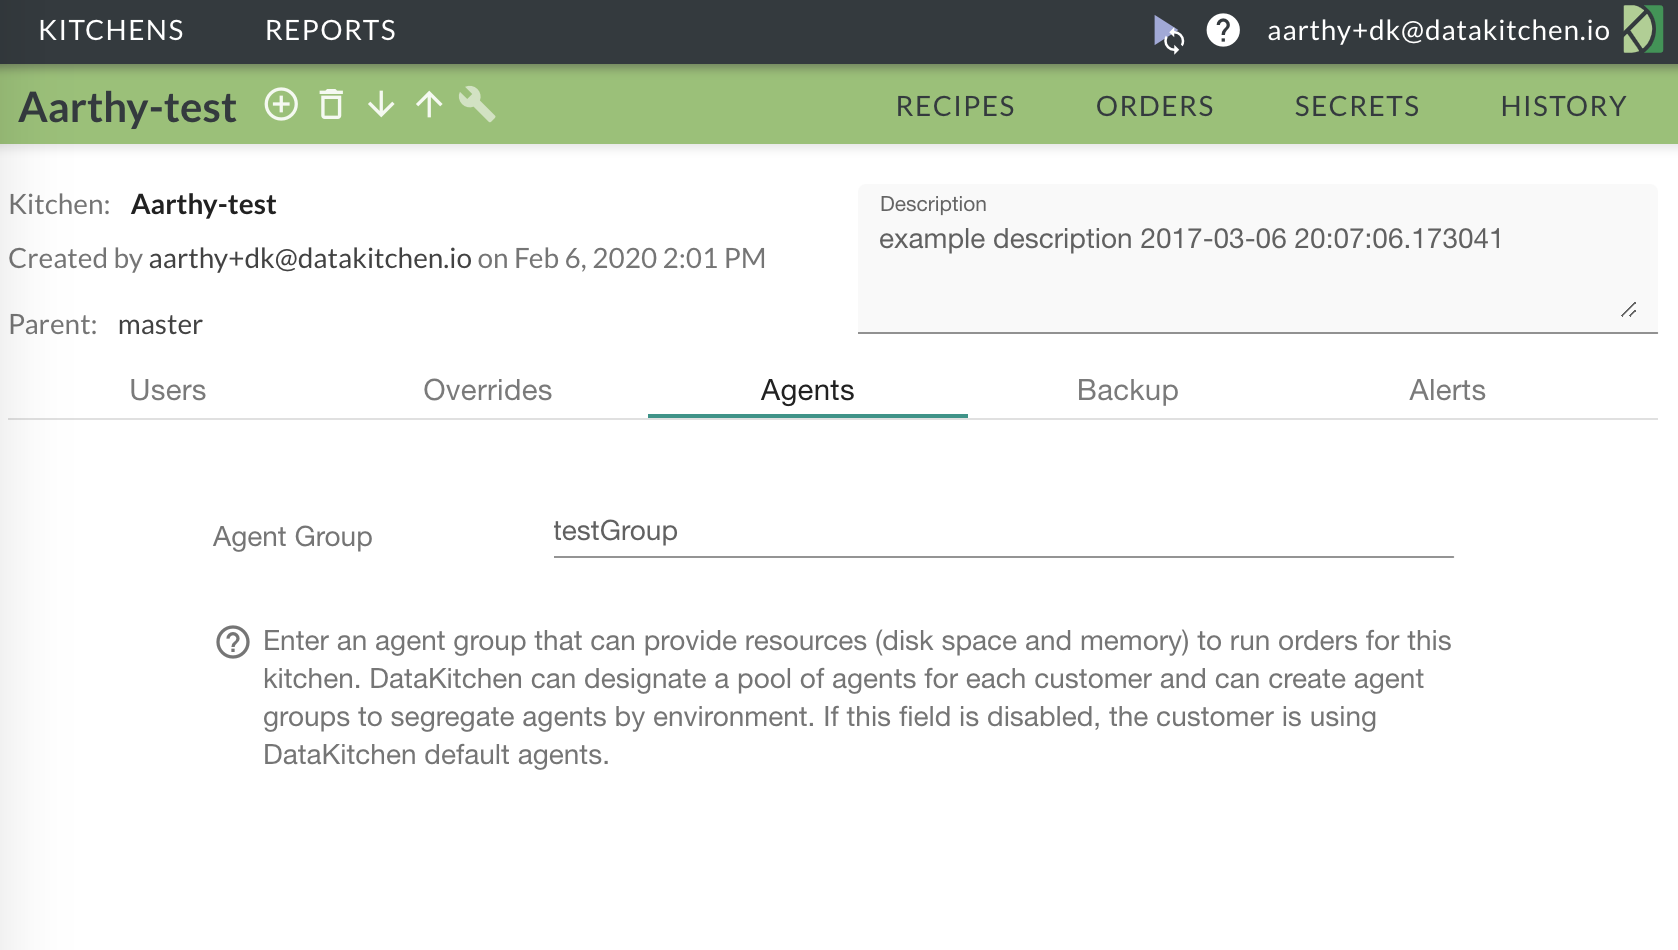This screenshot has height=950, width=1678.
Task: Switch to the Alerts tab
Action: tap(1448, 390)
